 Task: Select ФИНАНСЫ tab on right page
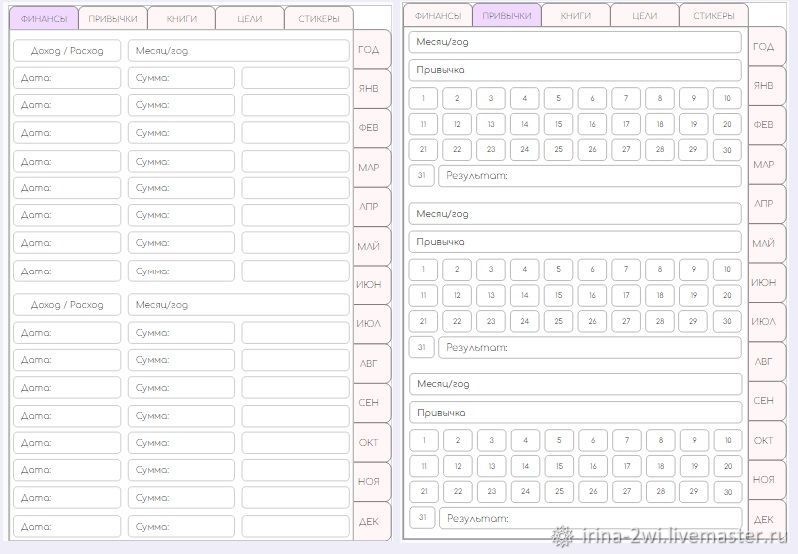pos(438,15)
